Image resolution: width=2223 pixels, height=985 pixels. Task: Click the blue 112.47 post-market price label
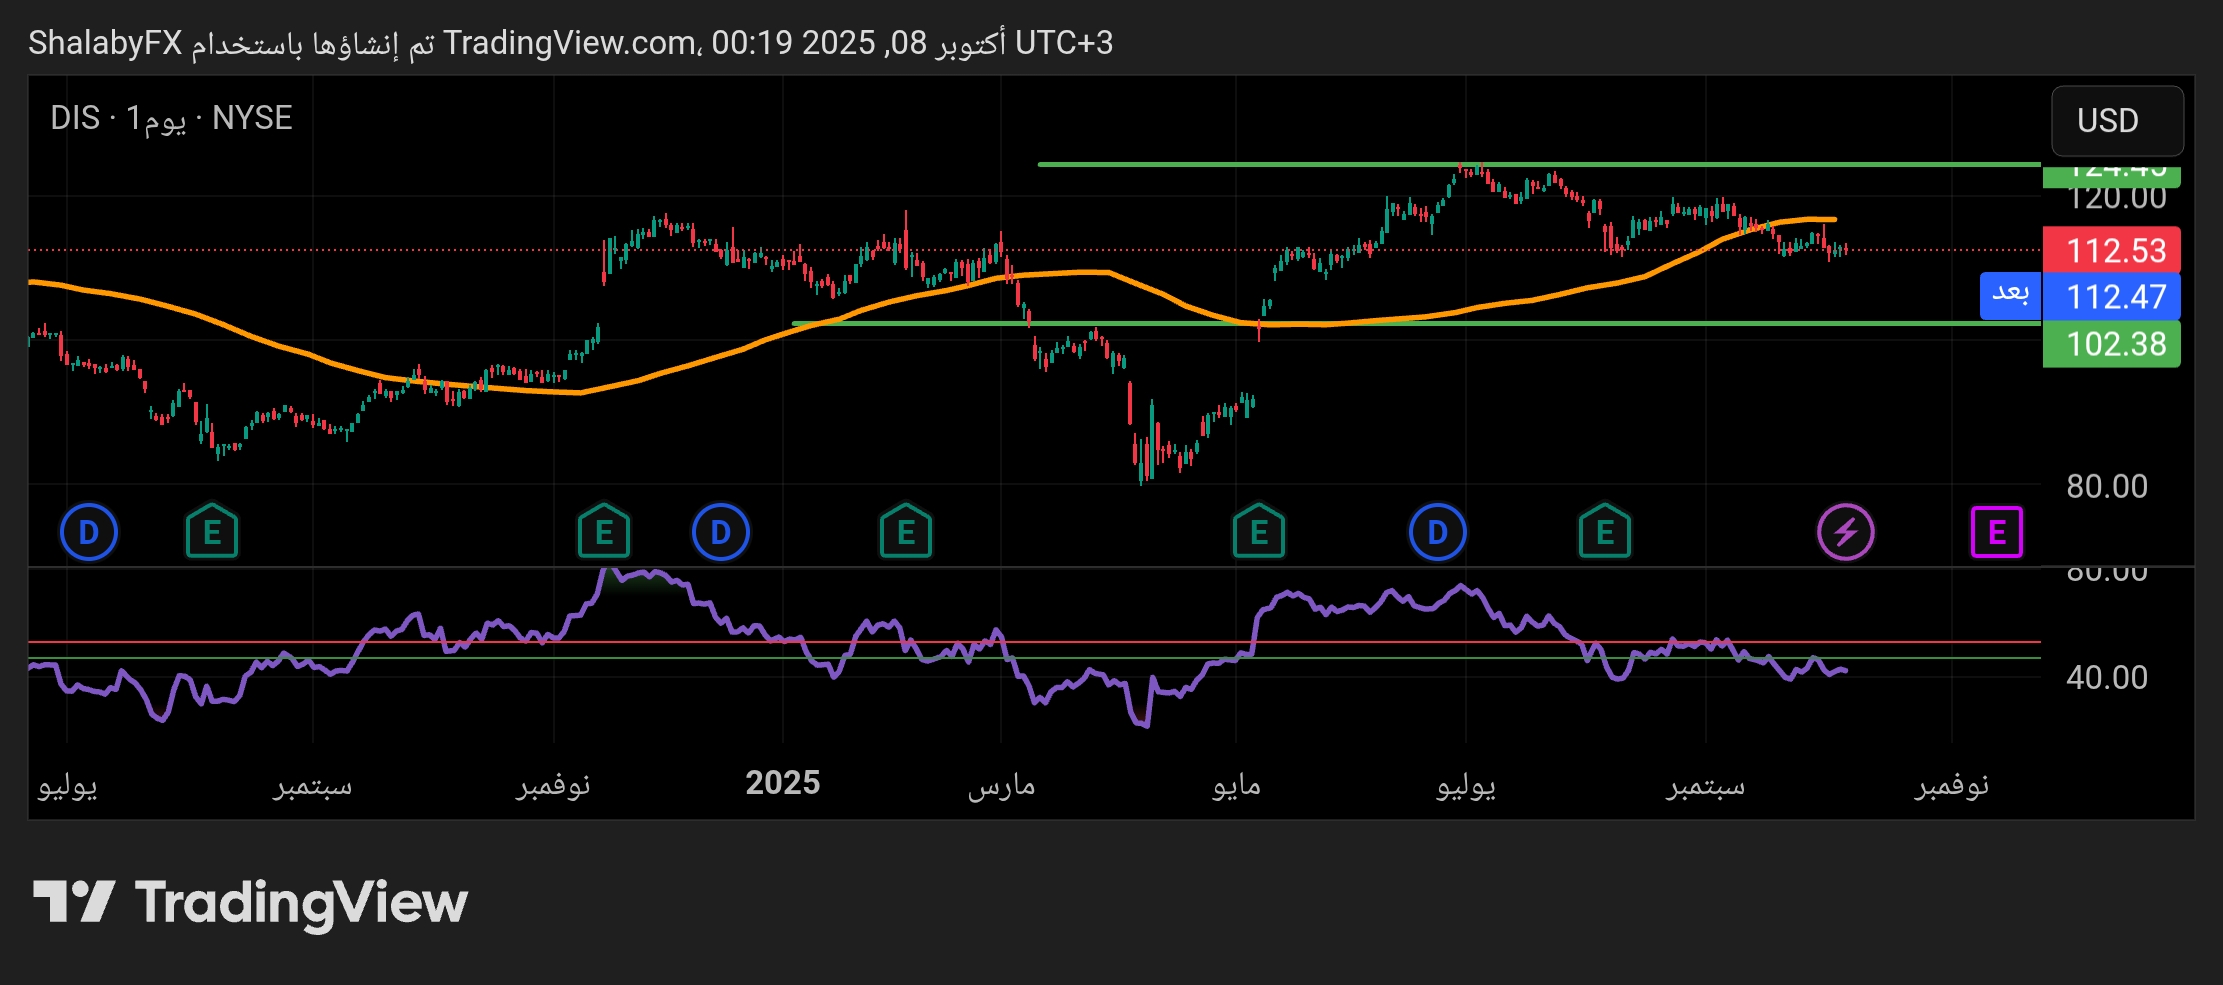pyautogui.click(x=2112, y=297)
